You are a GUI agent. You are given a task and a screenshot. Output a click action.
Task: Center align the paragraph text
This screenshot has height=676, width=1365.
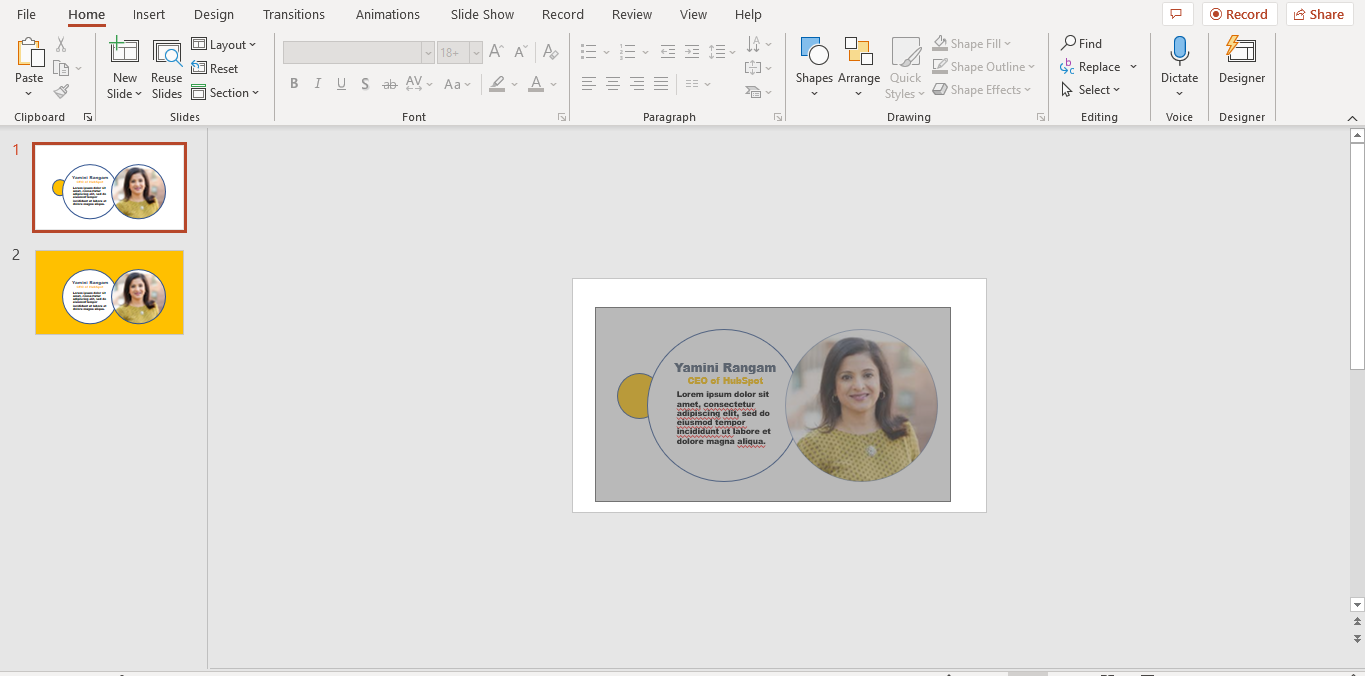612,84
